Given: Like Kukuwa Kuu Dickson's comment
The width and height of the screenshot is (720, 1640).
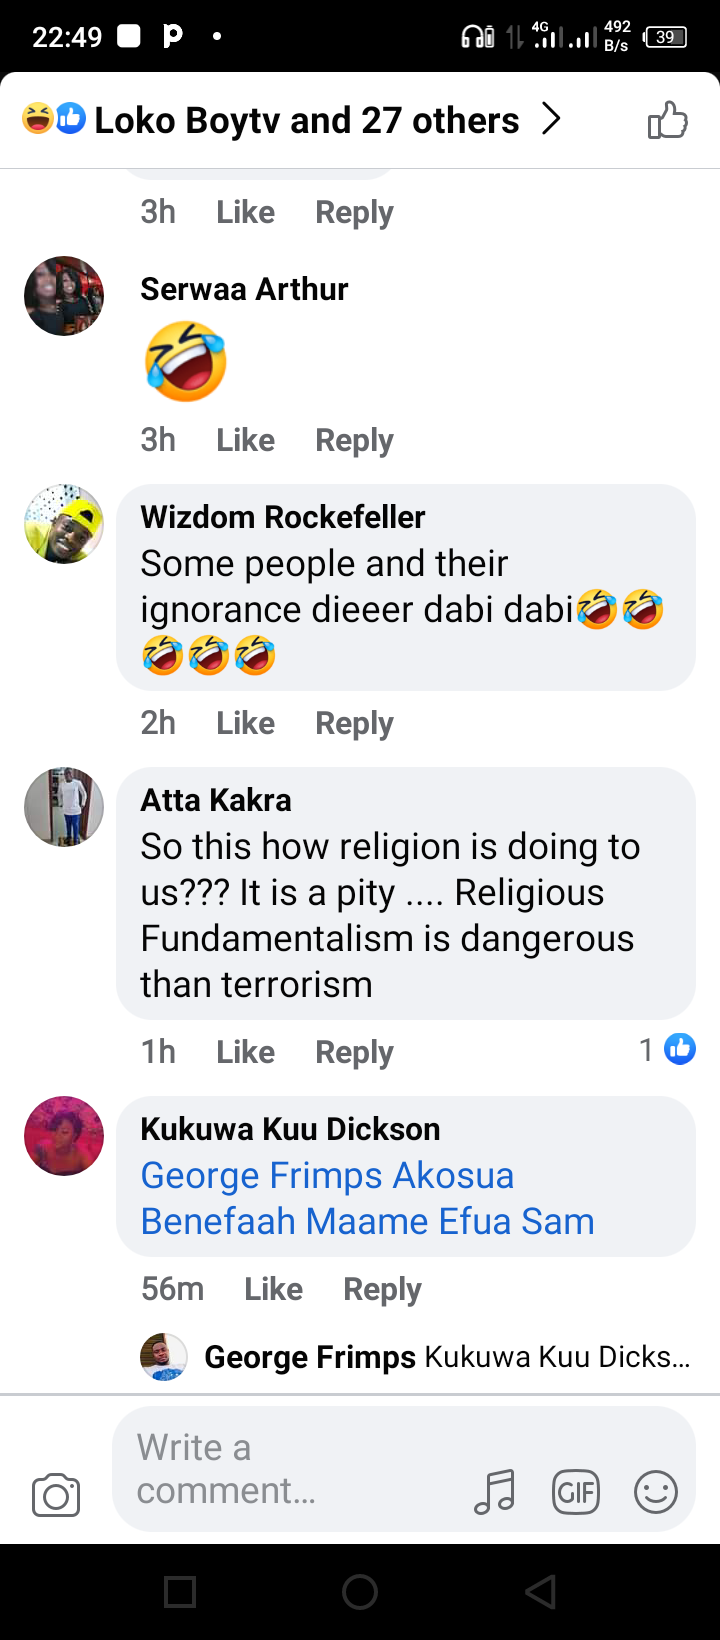Looking at the screenshot, I should click(x=273, y=1289).
